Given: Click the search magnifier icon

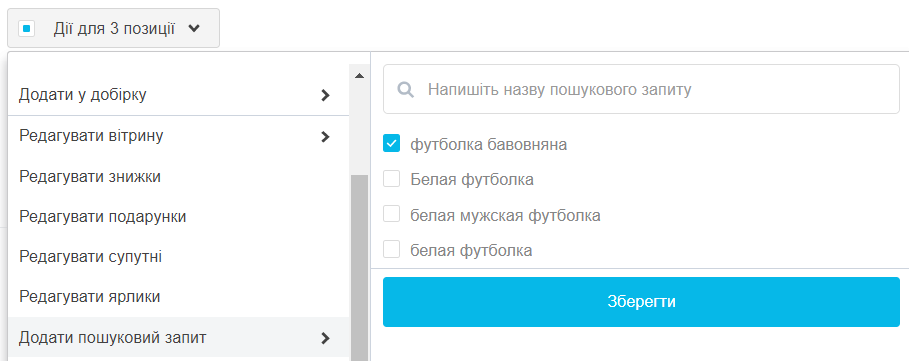Looking at the screenshot, I should coord(406,89).
